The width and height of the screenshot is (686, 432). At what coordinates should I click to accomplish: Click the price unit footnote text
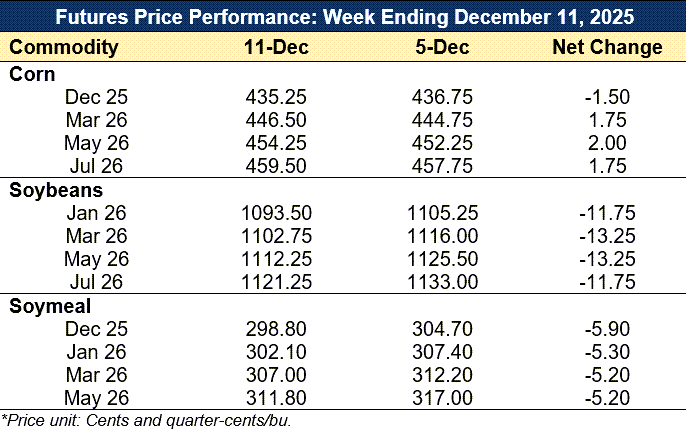[x=146, y=419]
